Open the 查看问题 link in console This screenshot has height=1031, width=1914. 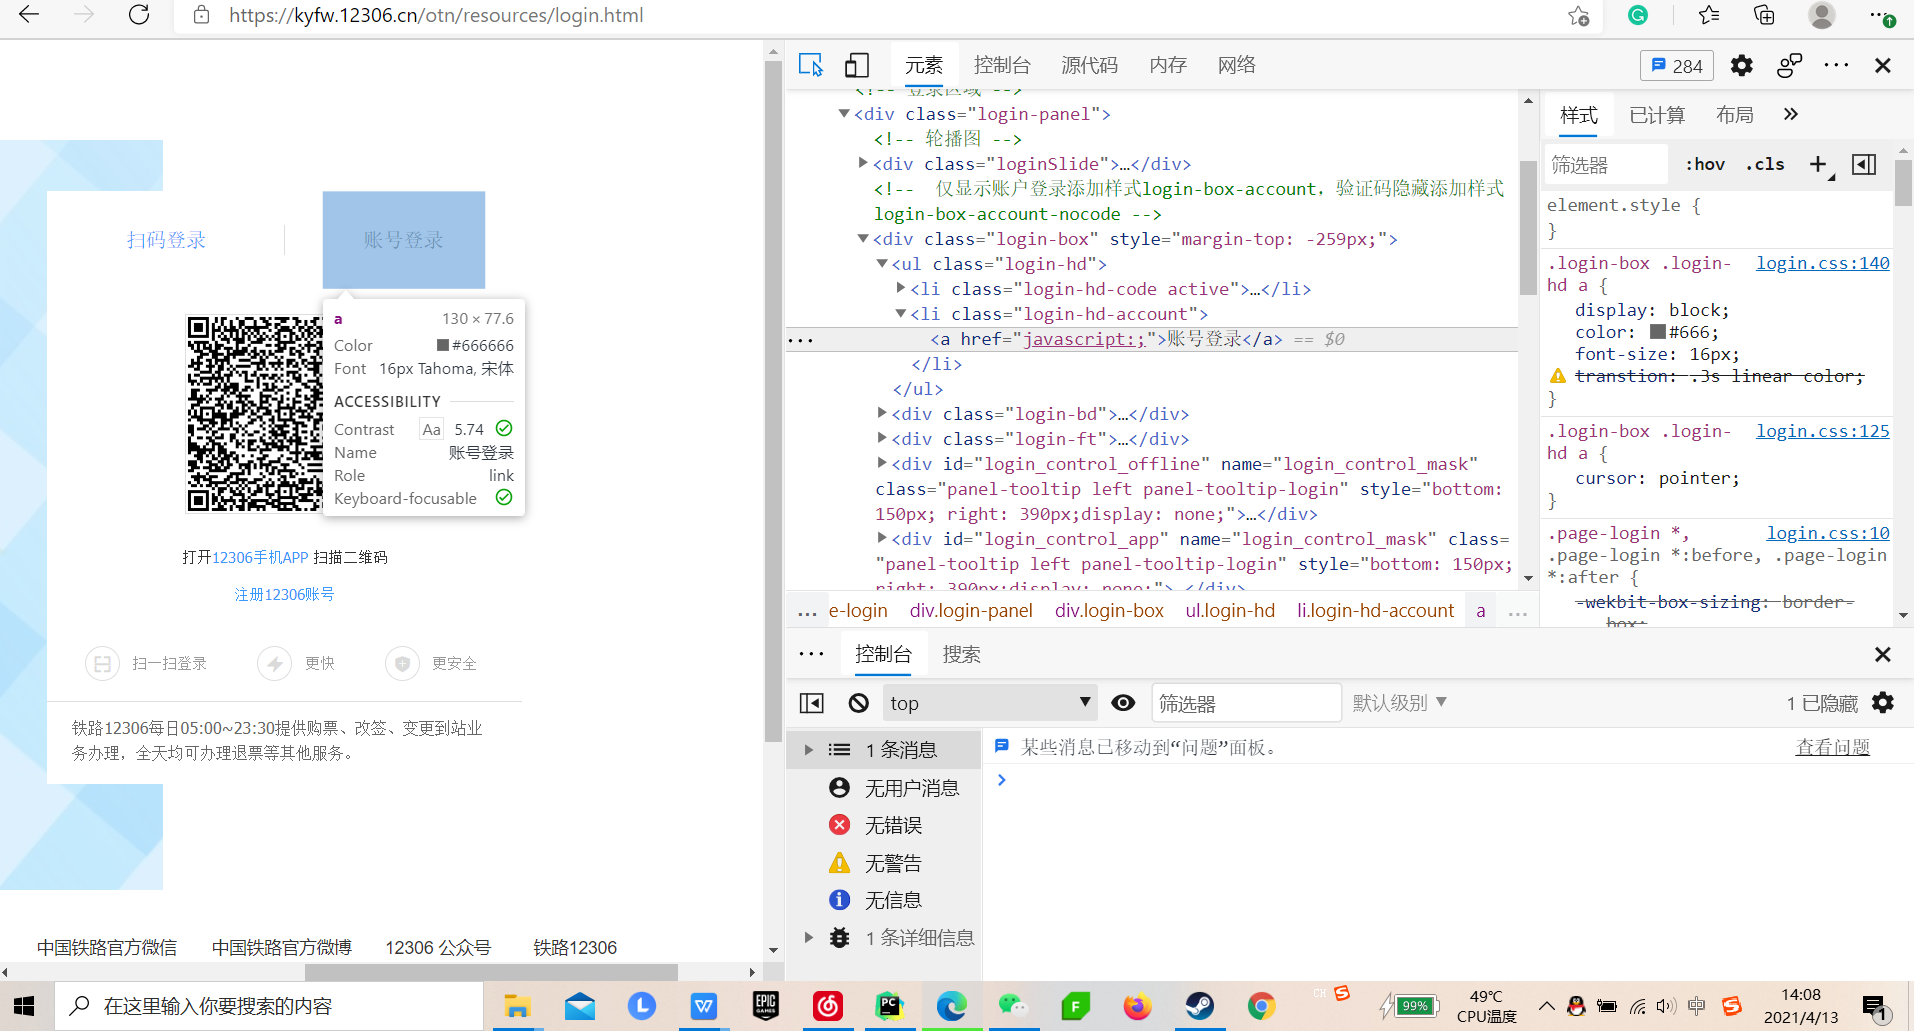coord(1833,747)
